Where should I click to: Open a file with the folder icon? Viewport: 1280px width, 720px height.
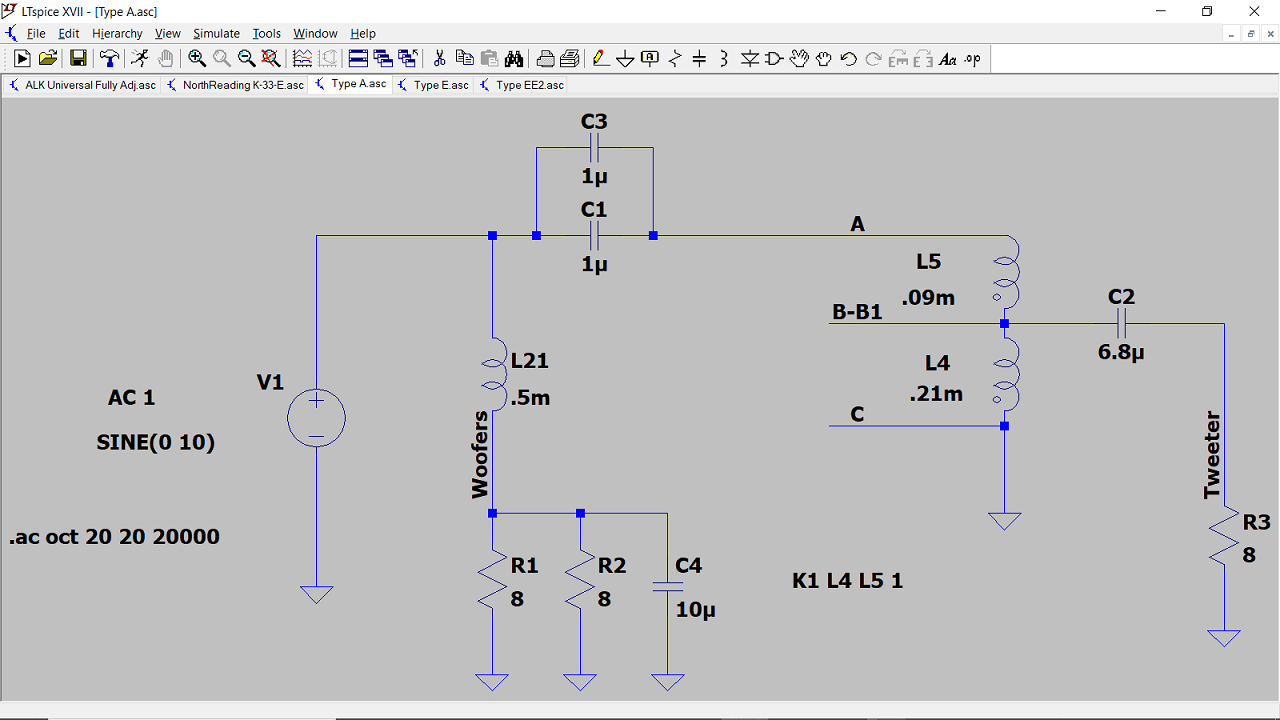(x=47, y=59)
